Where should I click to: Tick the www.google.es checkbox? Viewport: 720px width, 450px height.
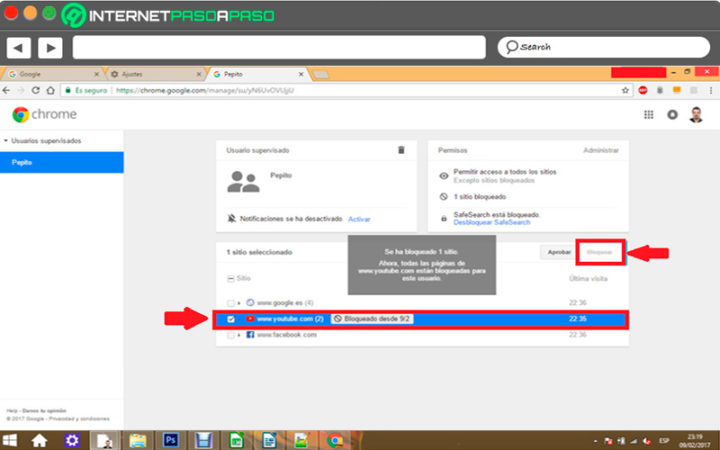point(231,303)
